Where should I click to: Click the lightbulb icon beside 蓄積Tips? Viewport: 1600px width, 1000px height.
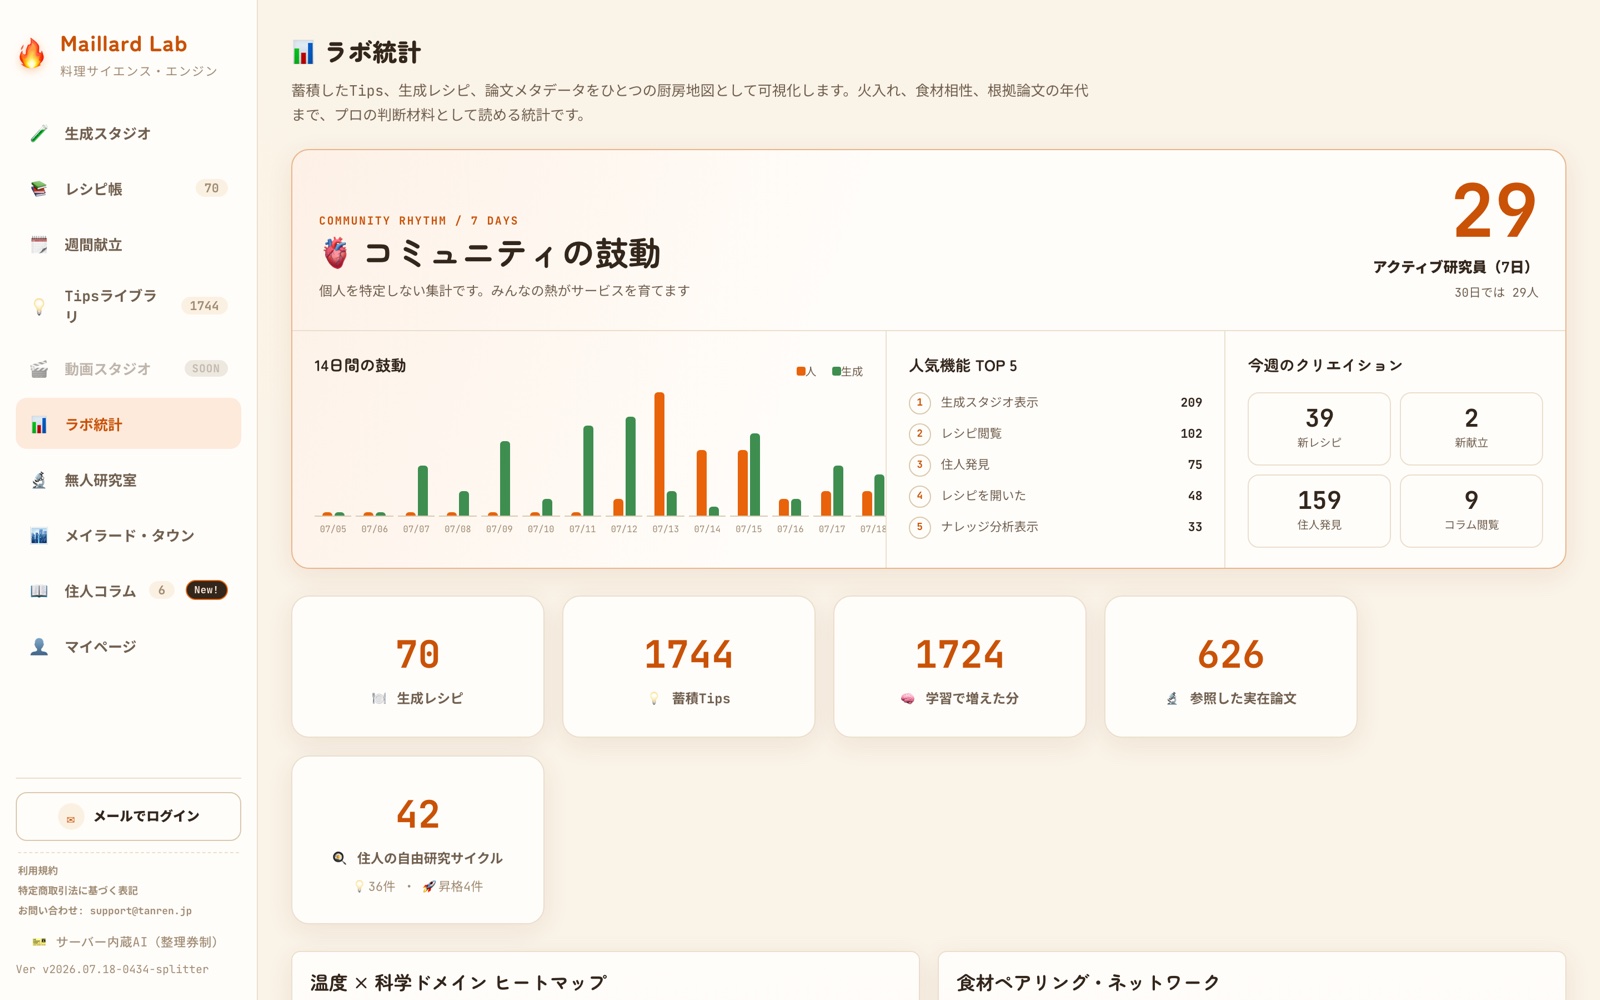[654, 699]
